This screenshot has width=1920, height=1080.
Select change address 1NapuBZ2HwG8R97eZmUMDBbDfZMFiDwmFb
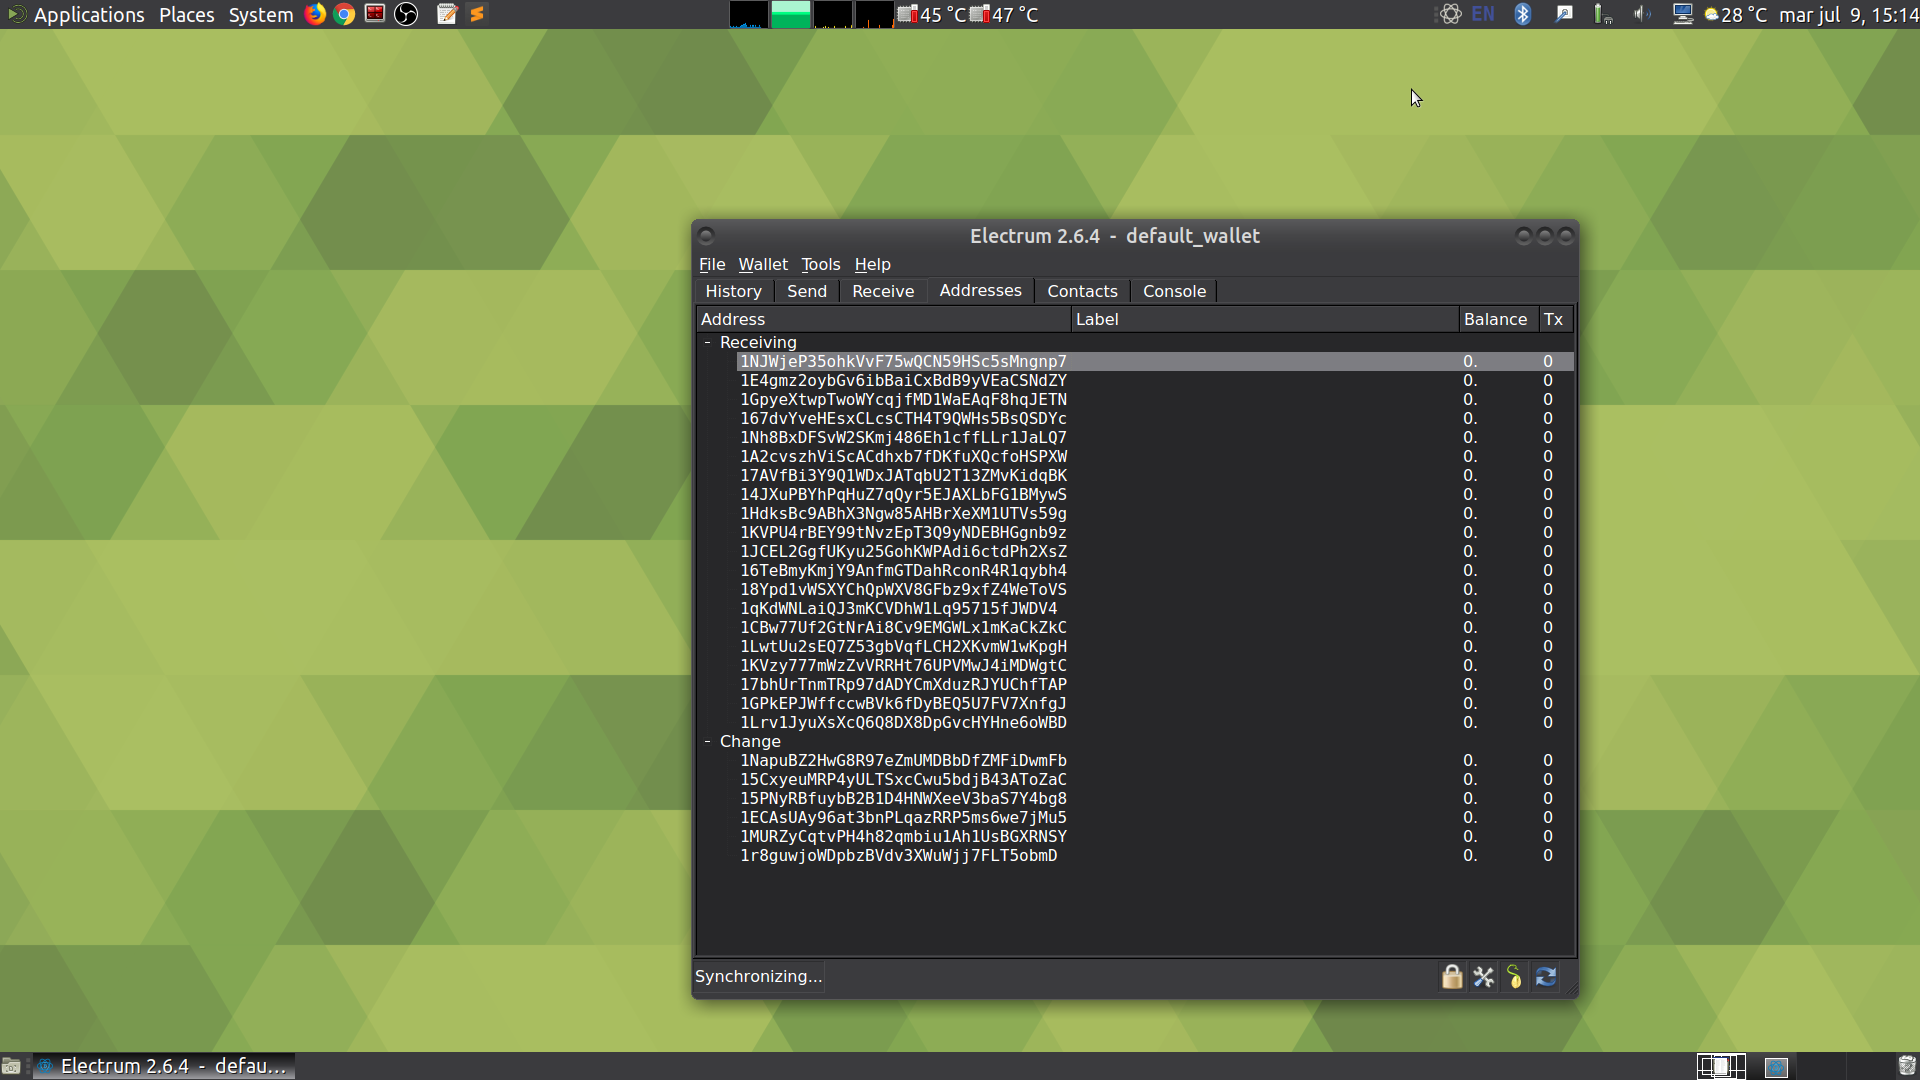click(x=903, y=760)
